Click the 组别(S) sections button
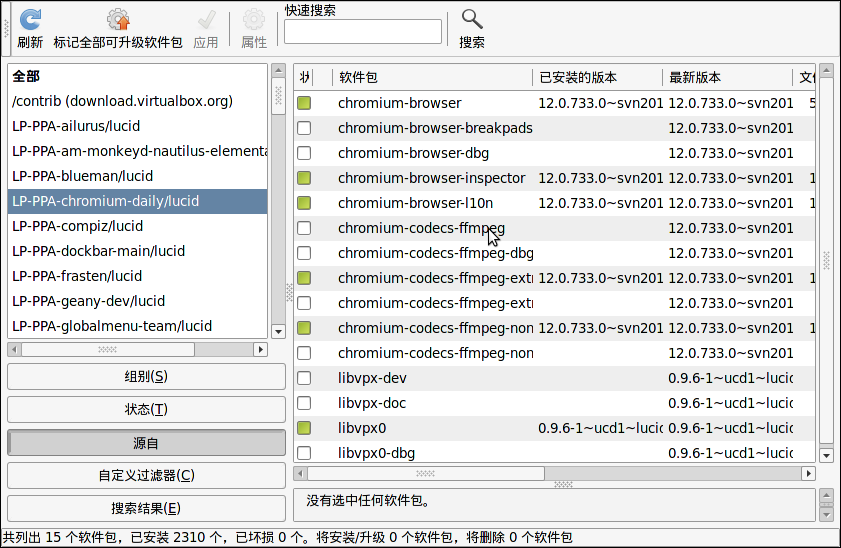This screenshot has width=841, height=548. point(146,376)
